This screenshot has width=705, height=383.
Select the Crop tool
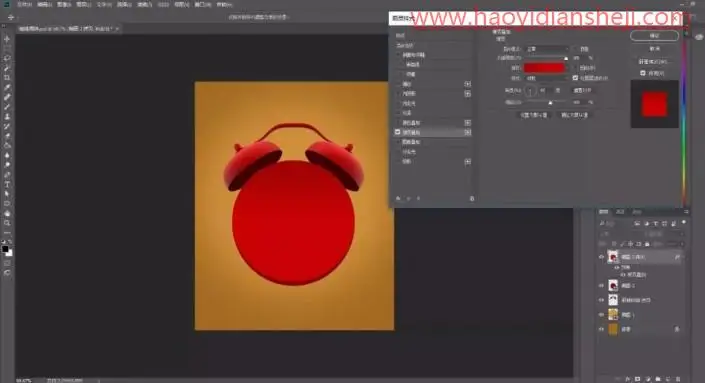pos(7,78)
